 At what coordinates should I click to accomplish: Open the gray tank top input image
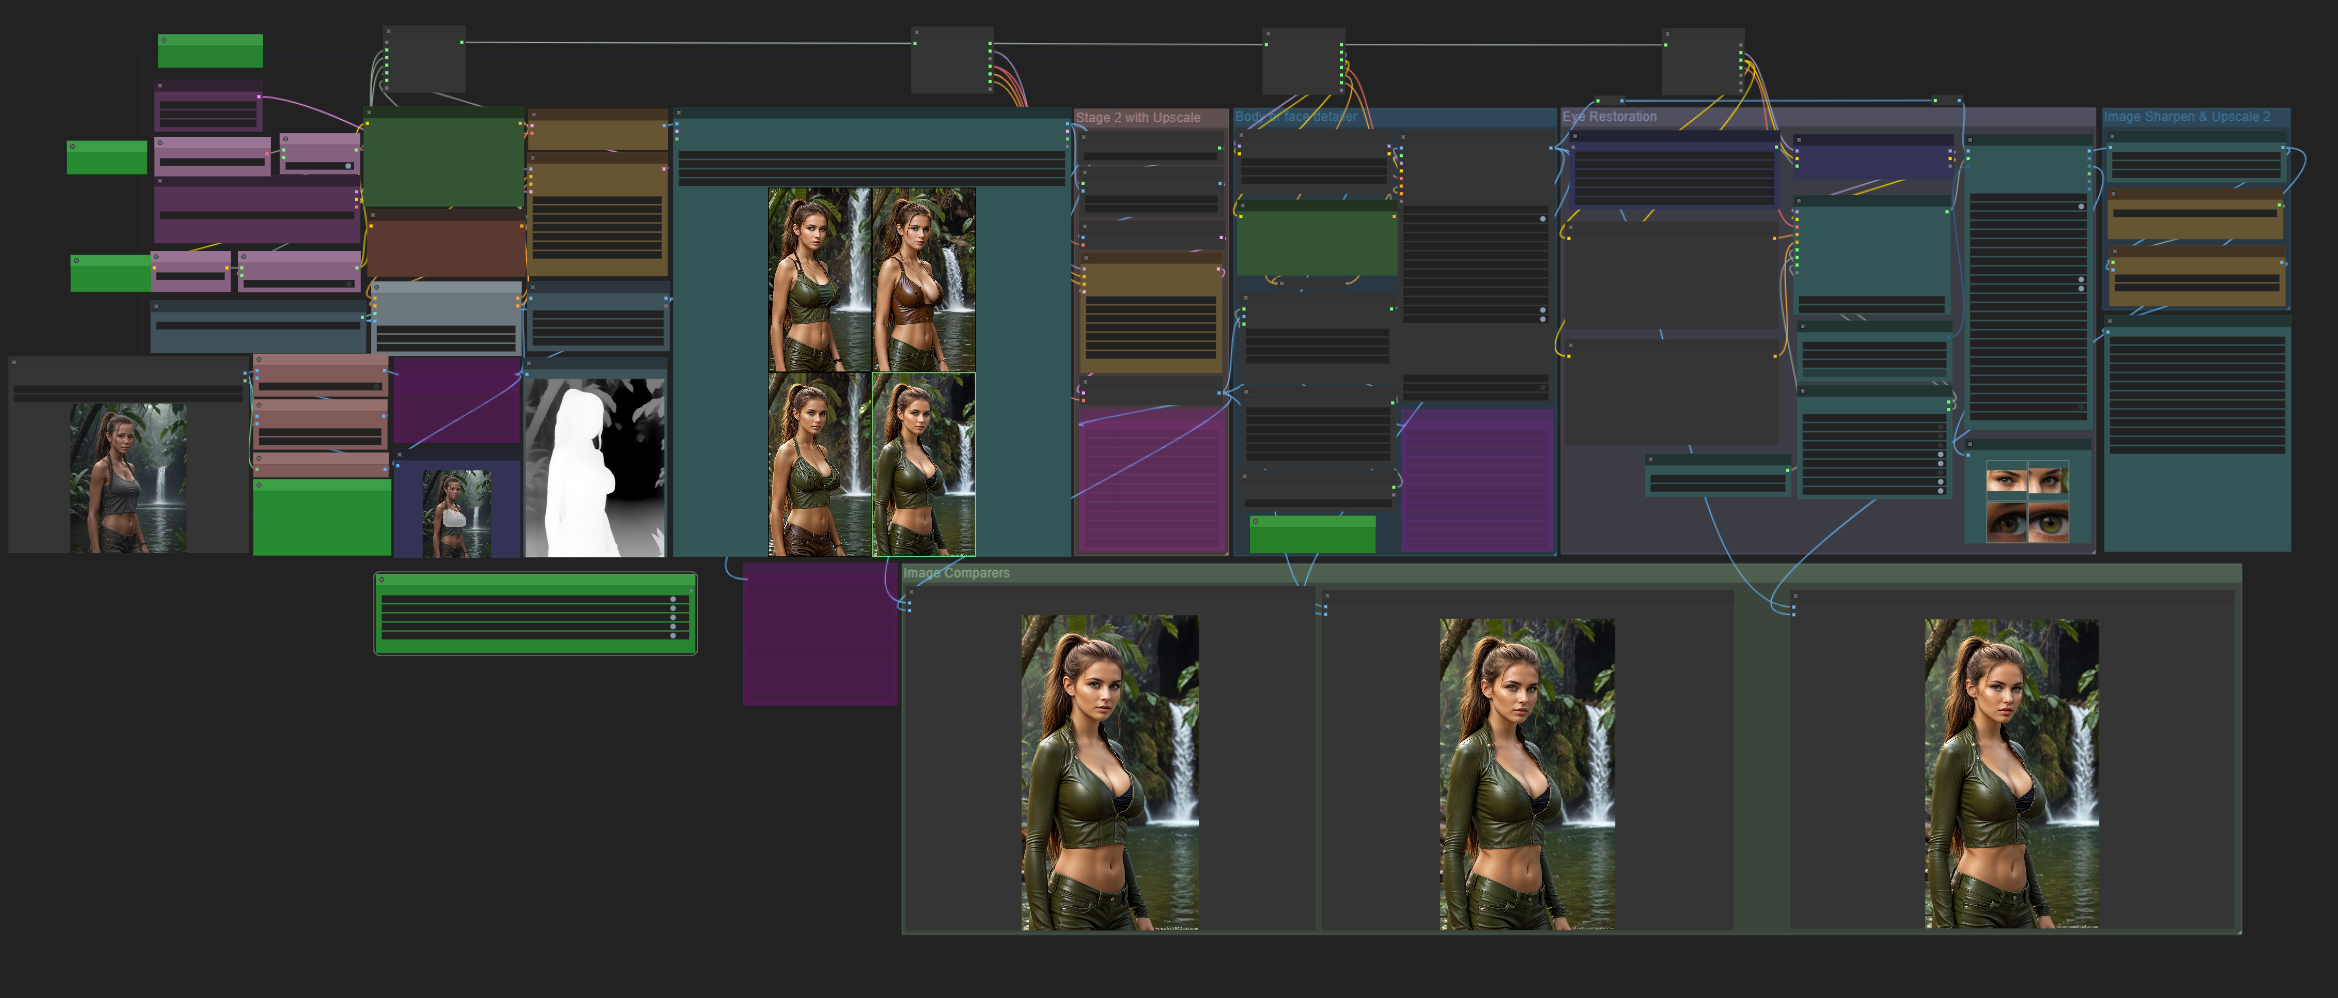128,478
